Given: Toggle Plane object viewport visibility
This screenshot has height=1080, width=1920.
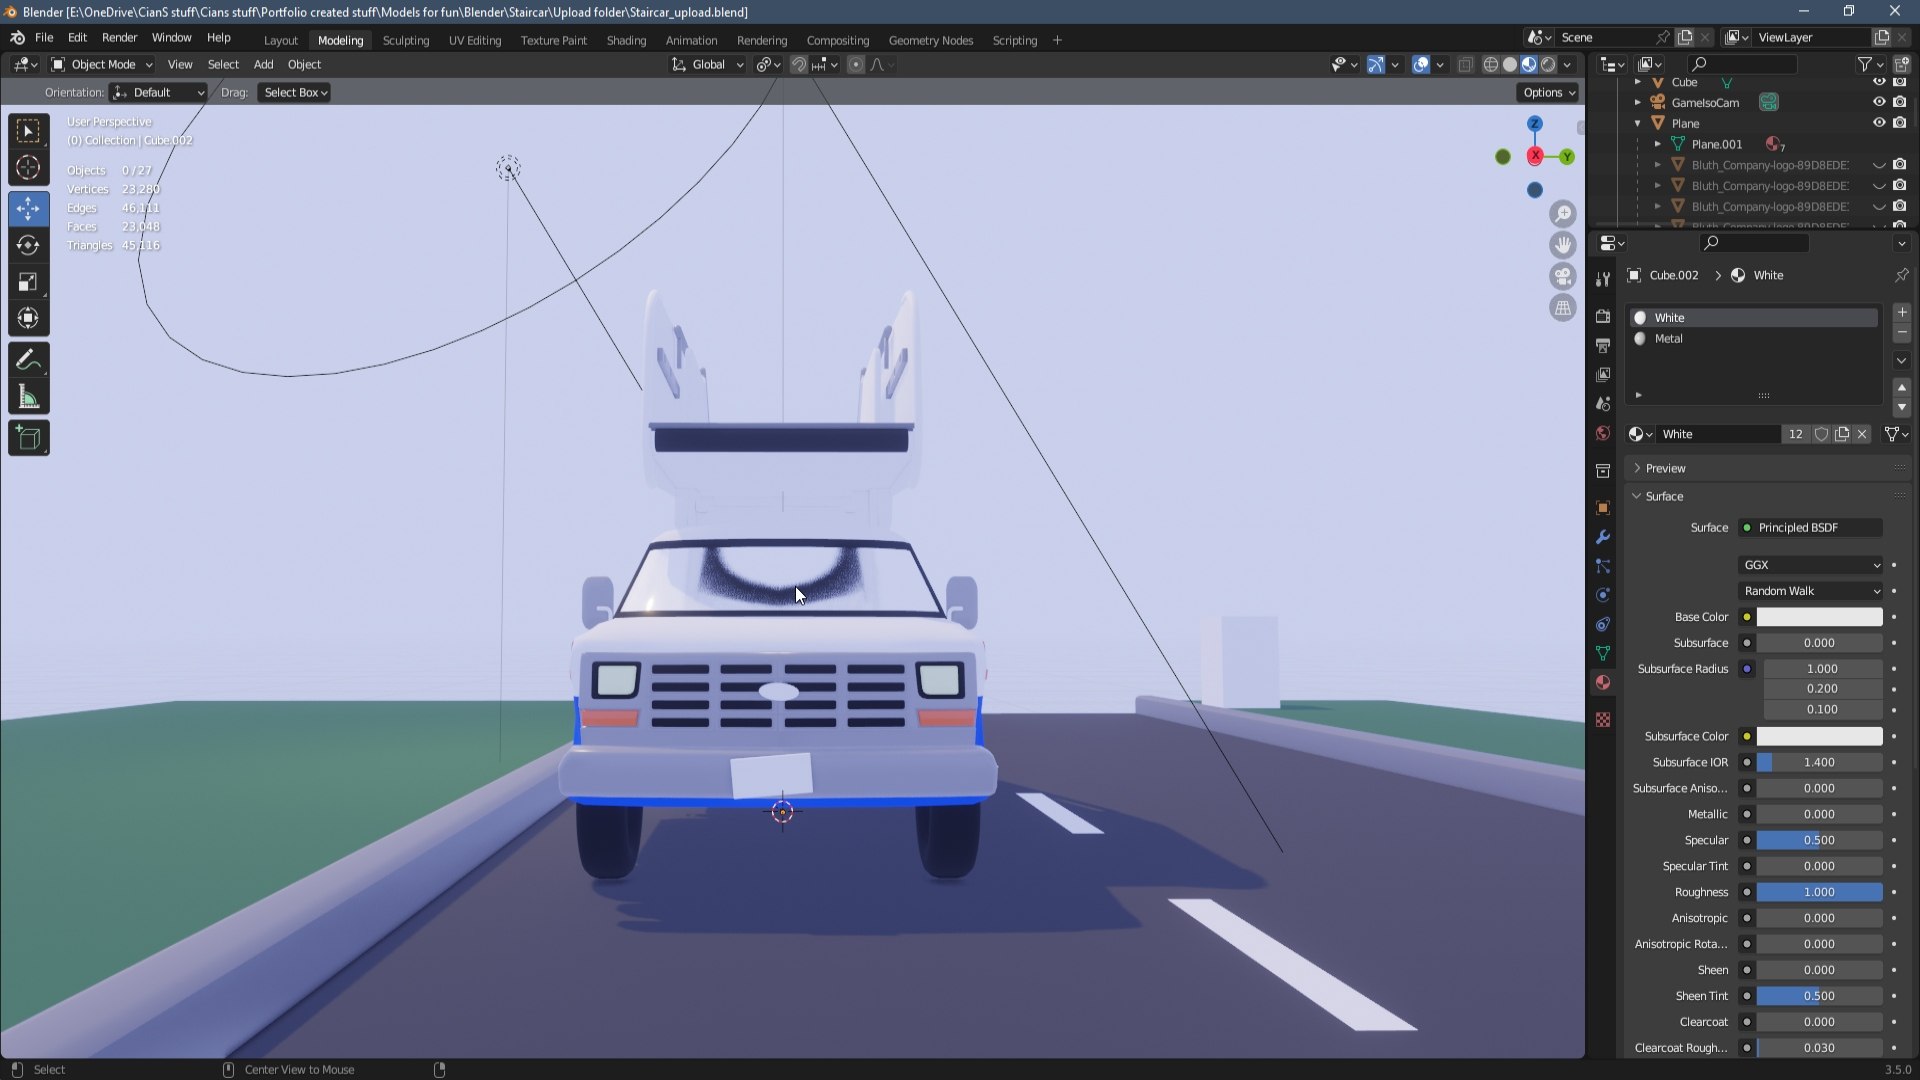Looking at the screenshot, I should [1878, 123].
